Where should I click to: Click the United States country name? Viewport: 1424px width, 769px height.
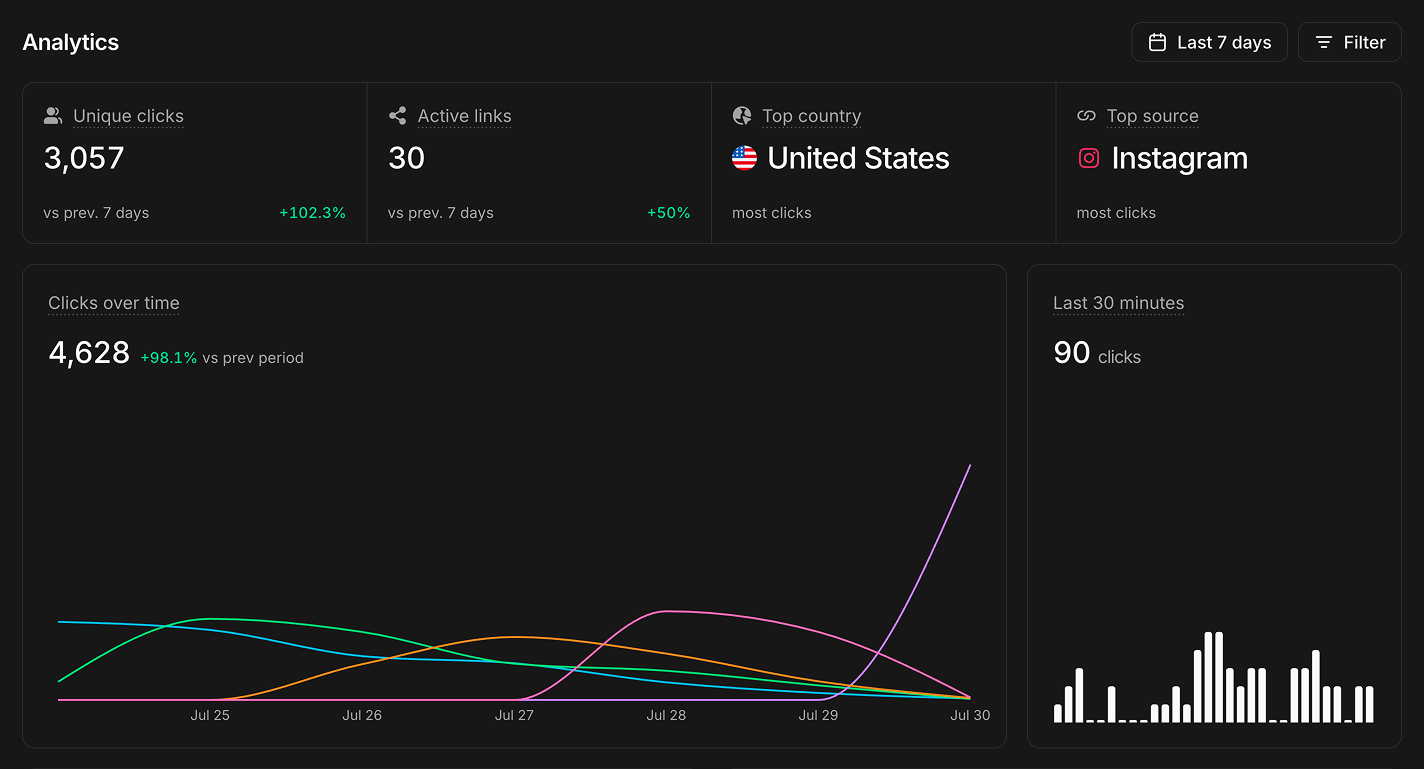858,158
